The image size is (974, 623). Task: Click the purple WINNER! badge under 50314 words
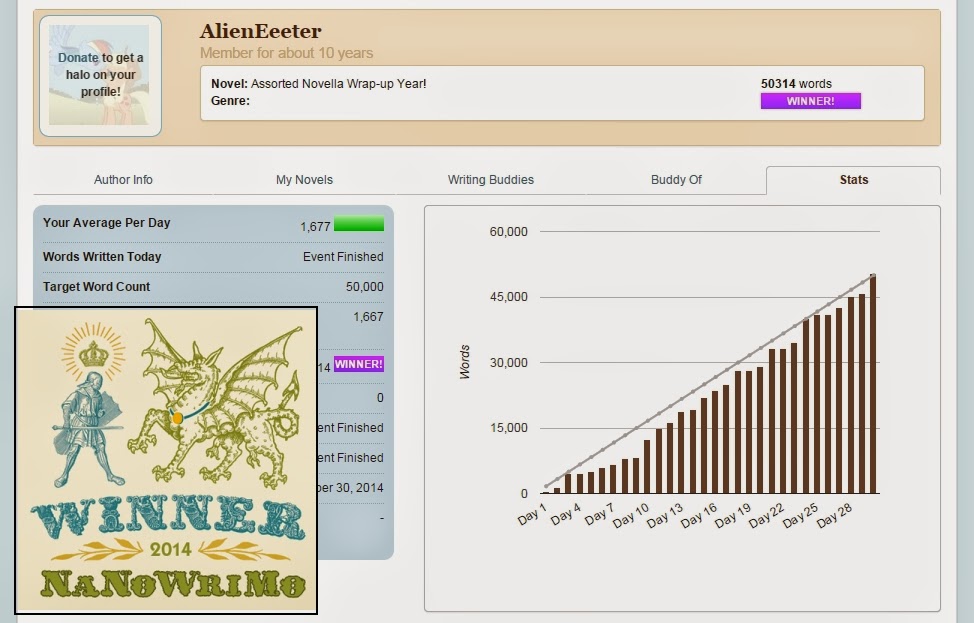pos(811,101)
